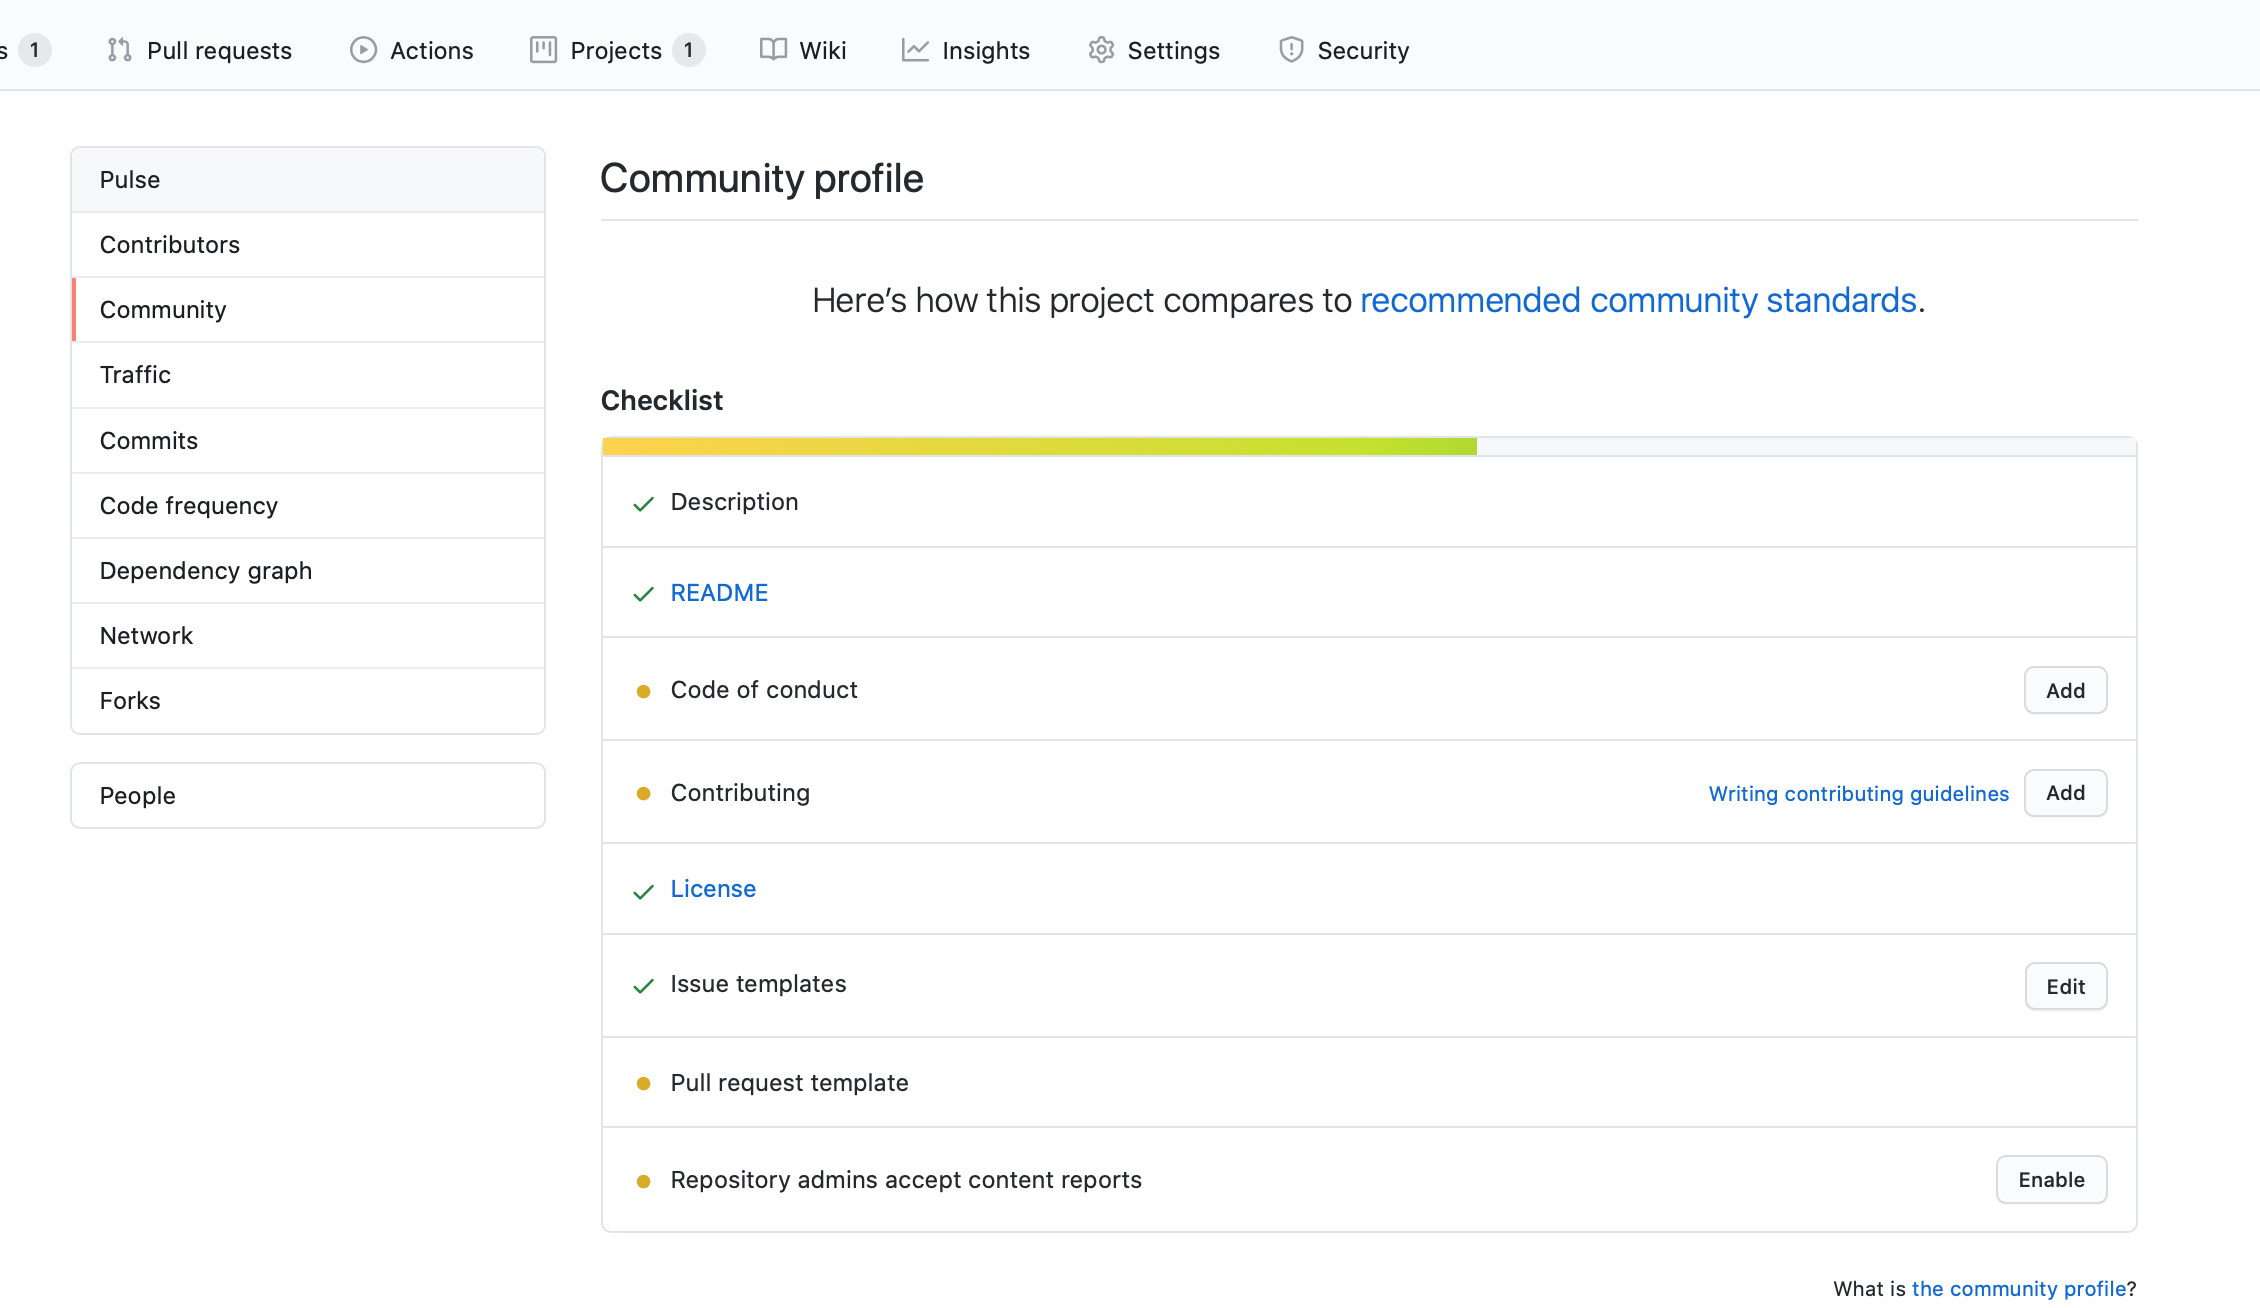
Task: Click the Wiki book icon
Action: click(773, 50)
